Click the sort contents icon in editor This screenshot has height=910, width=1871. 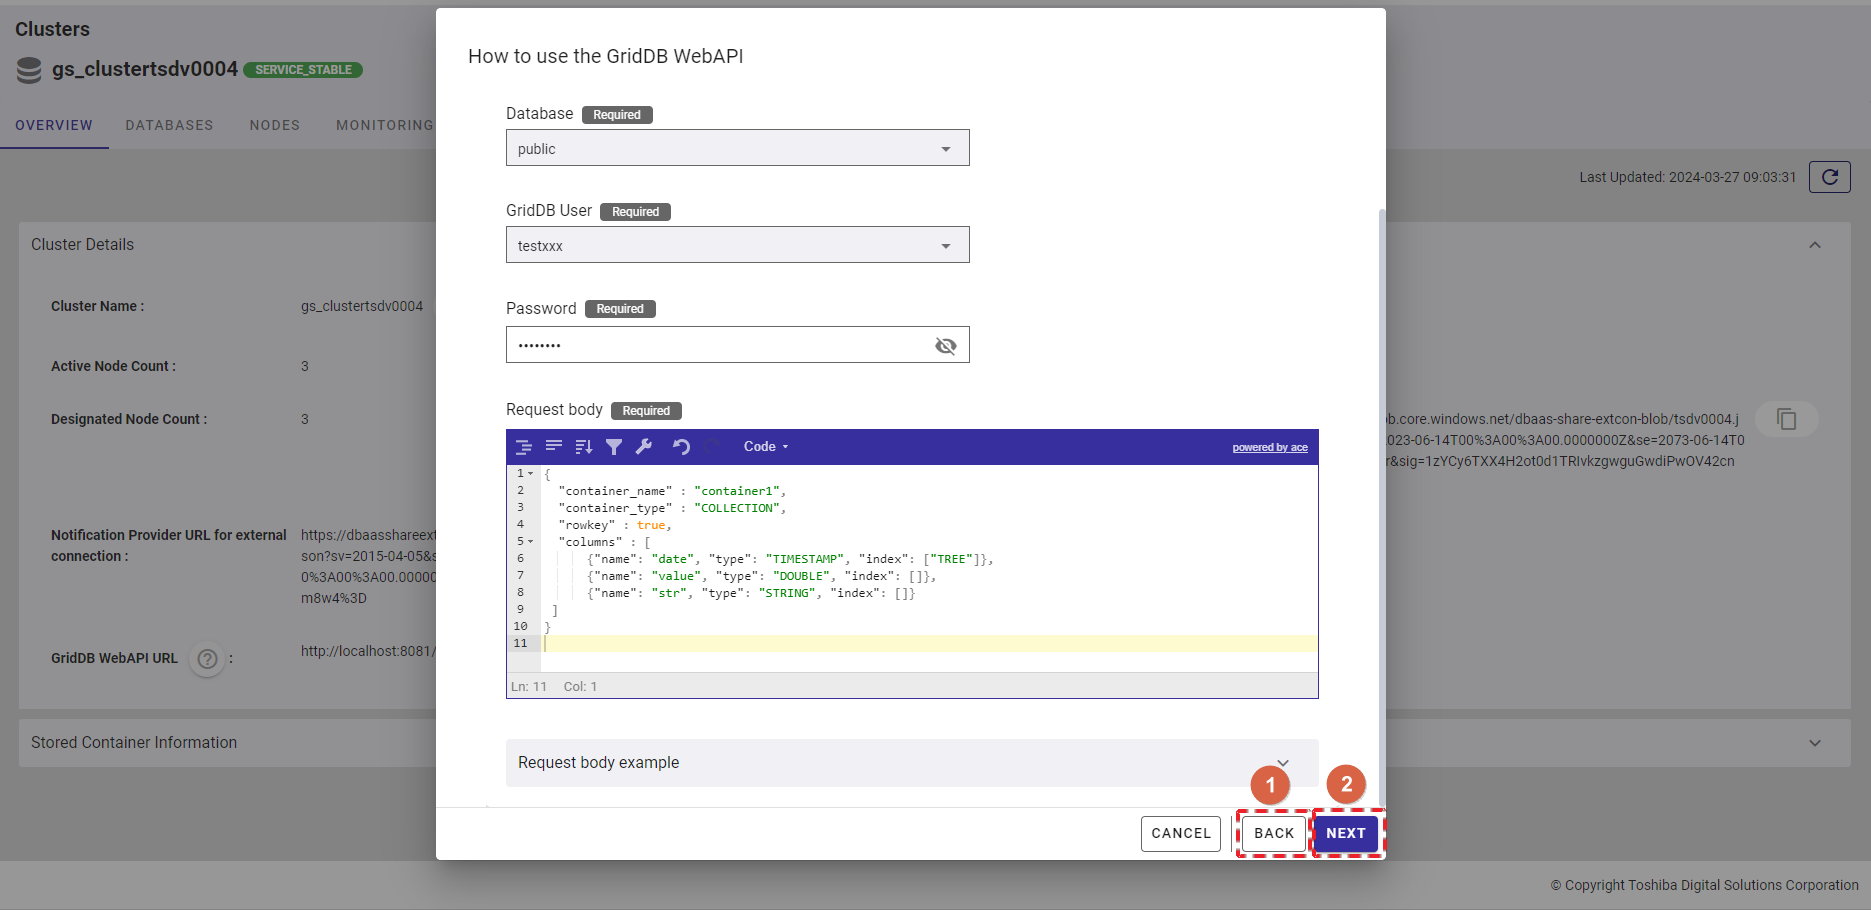pos(584,447)
